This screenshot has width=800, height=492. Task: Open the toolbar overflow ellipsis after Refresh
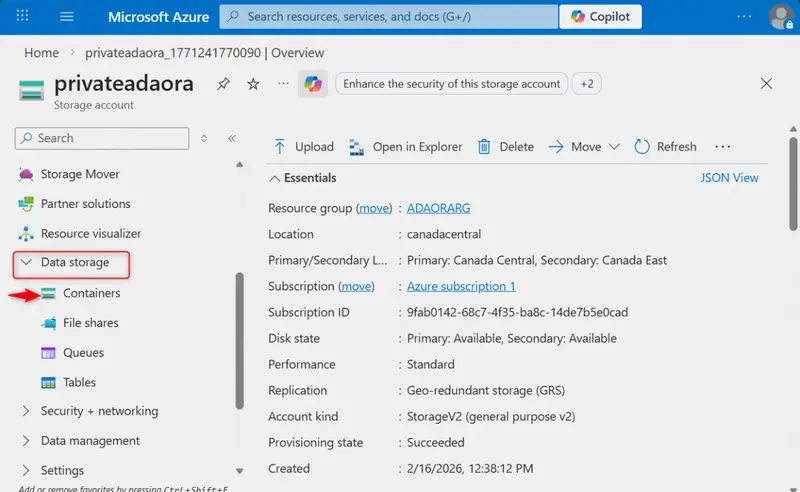[722, 146]
